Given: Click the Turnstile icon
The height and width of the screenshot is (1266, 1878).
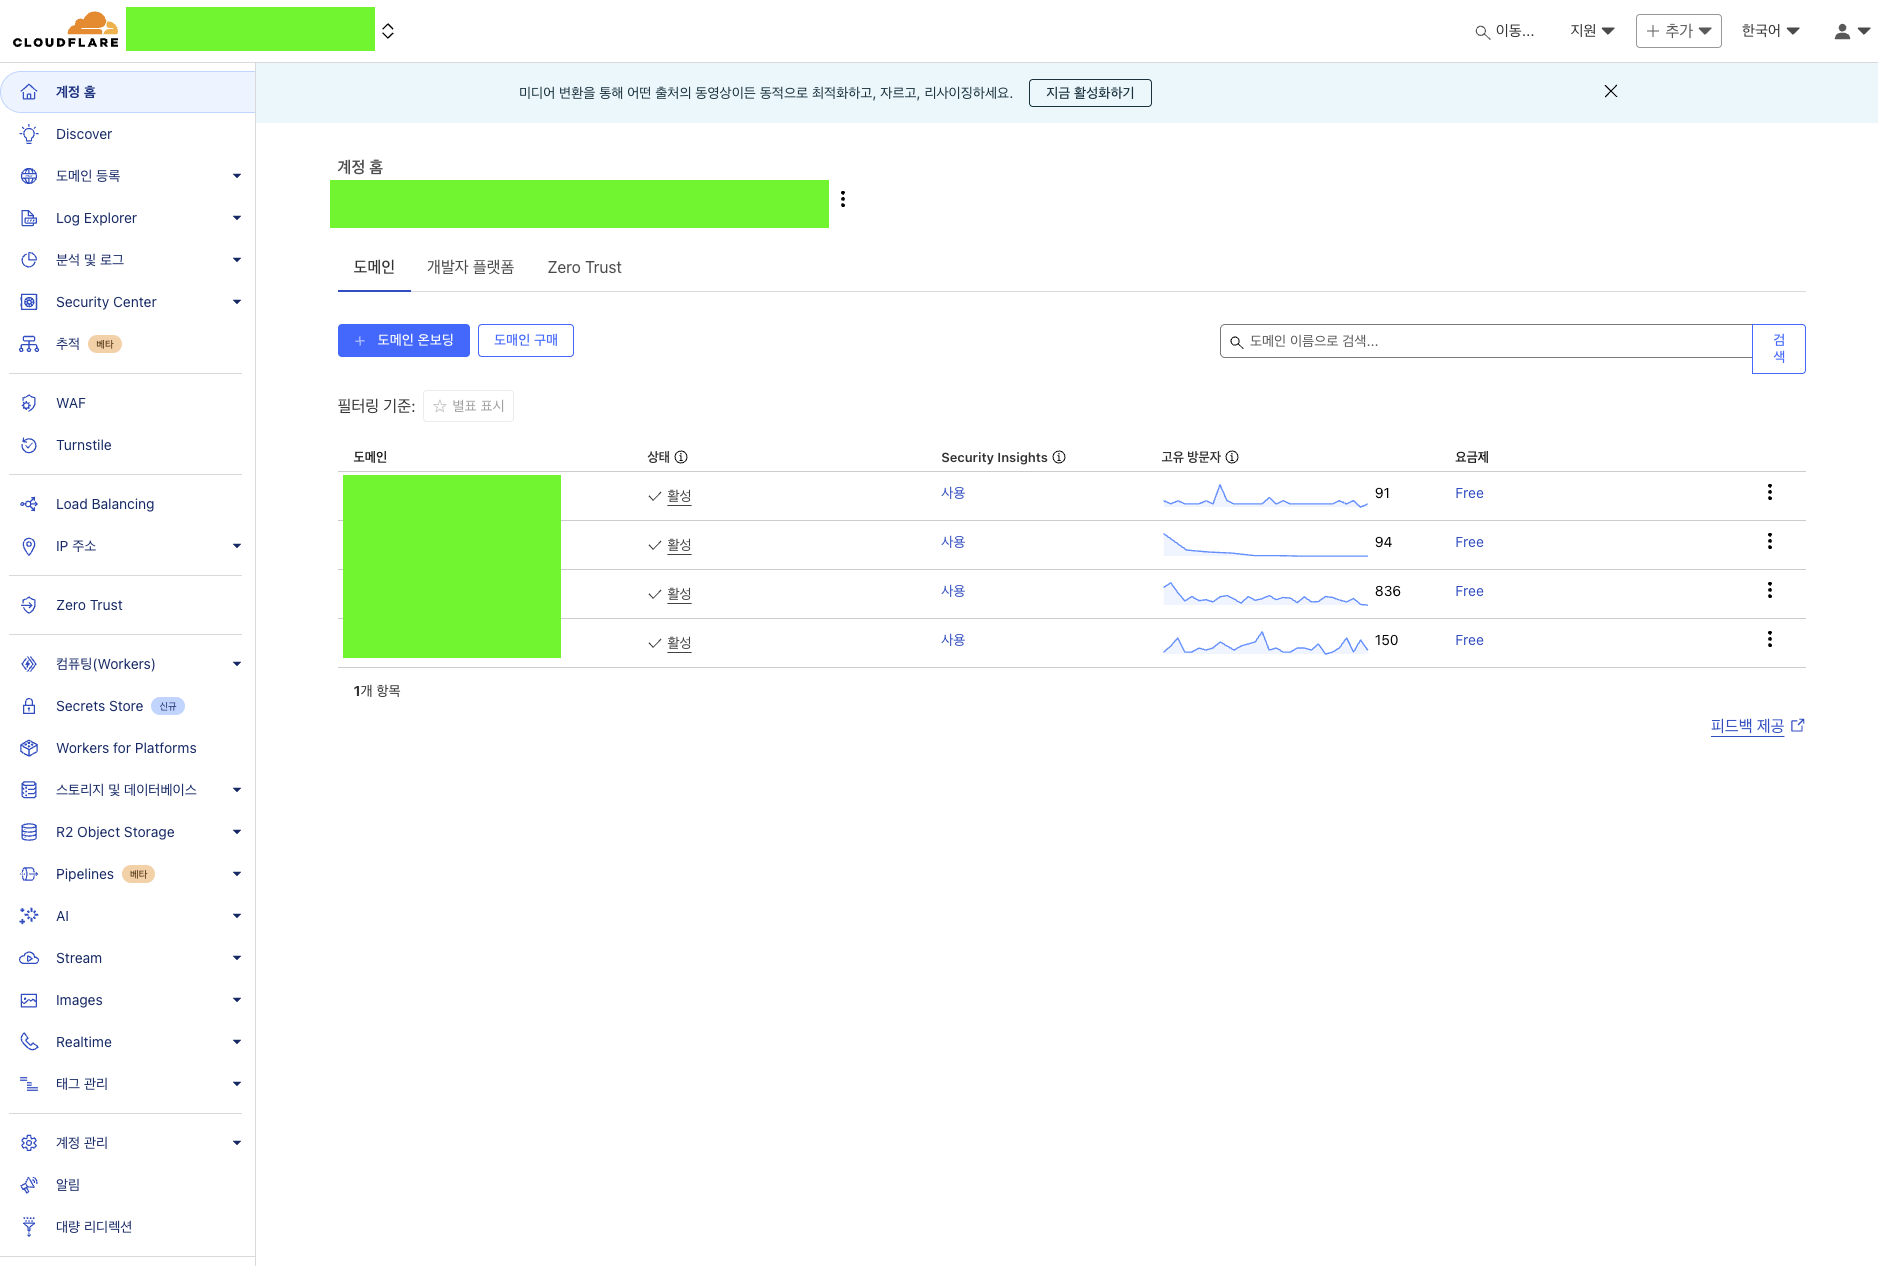Looking at the screenshot, I should pos(29,445).
